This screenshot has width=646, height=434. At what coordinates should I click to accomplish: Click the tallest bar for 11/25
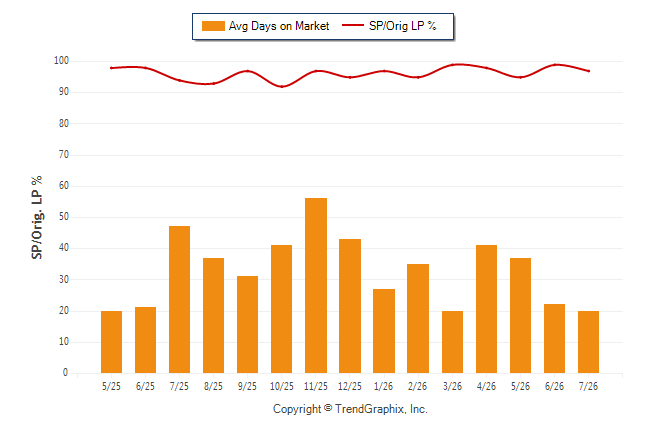click(x=316, y=286)
